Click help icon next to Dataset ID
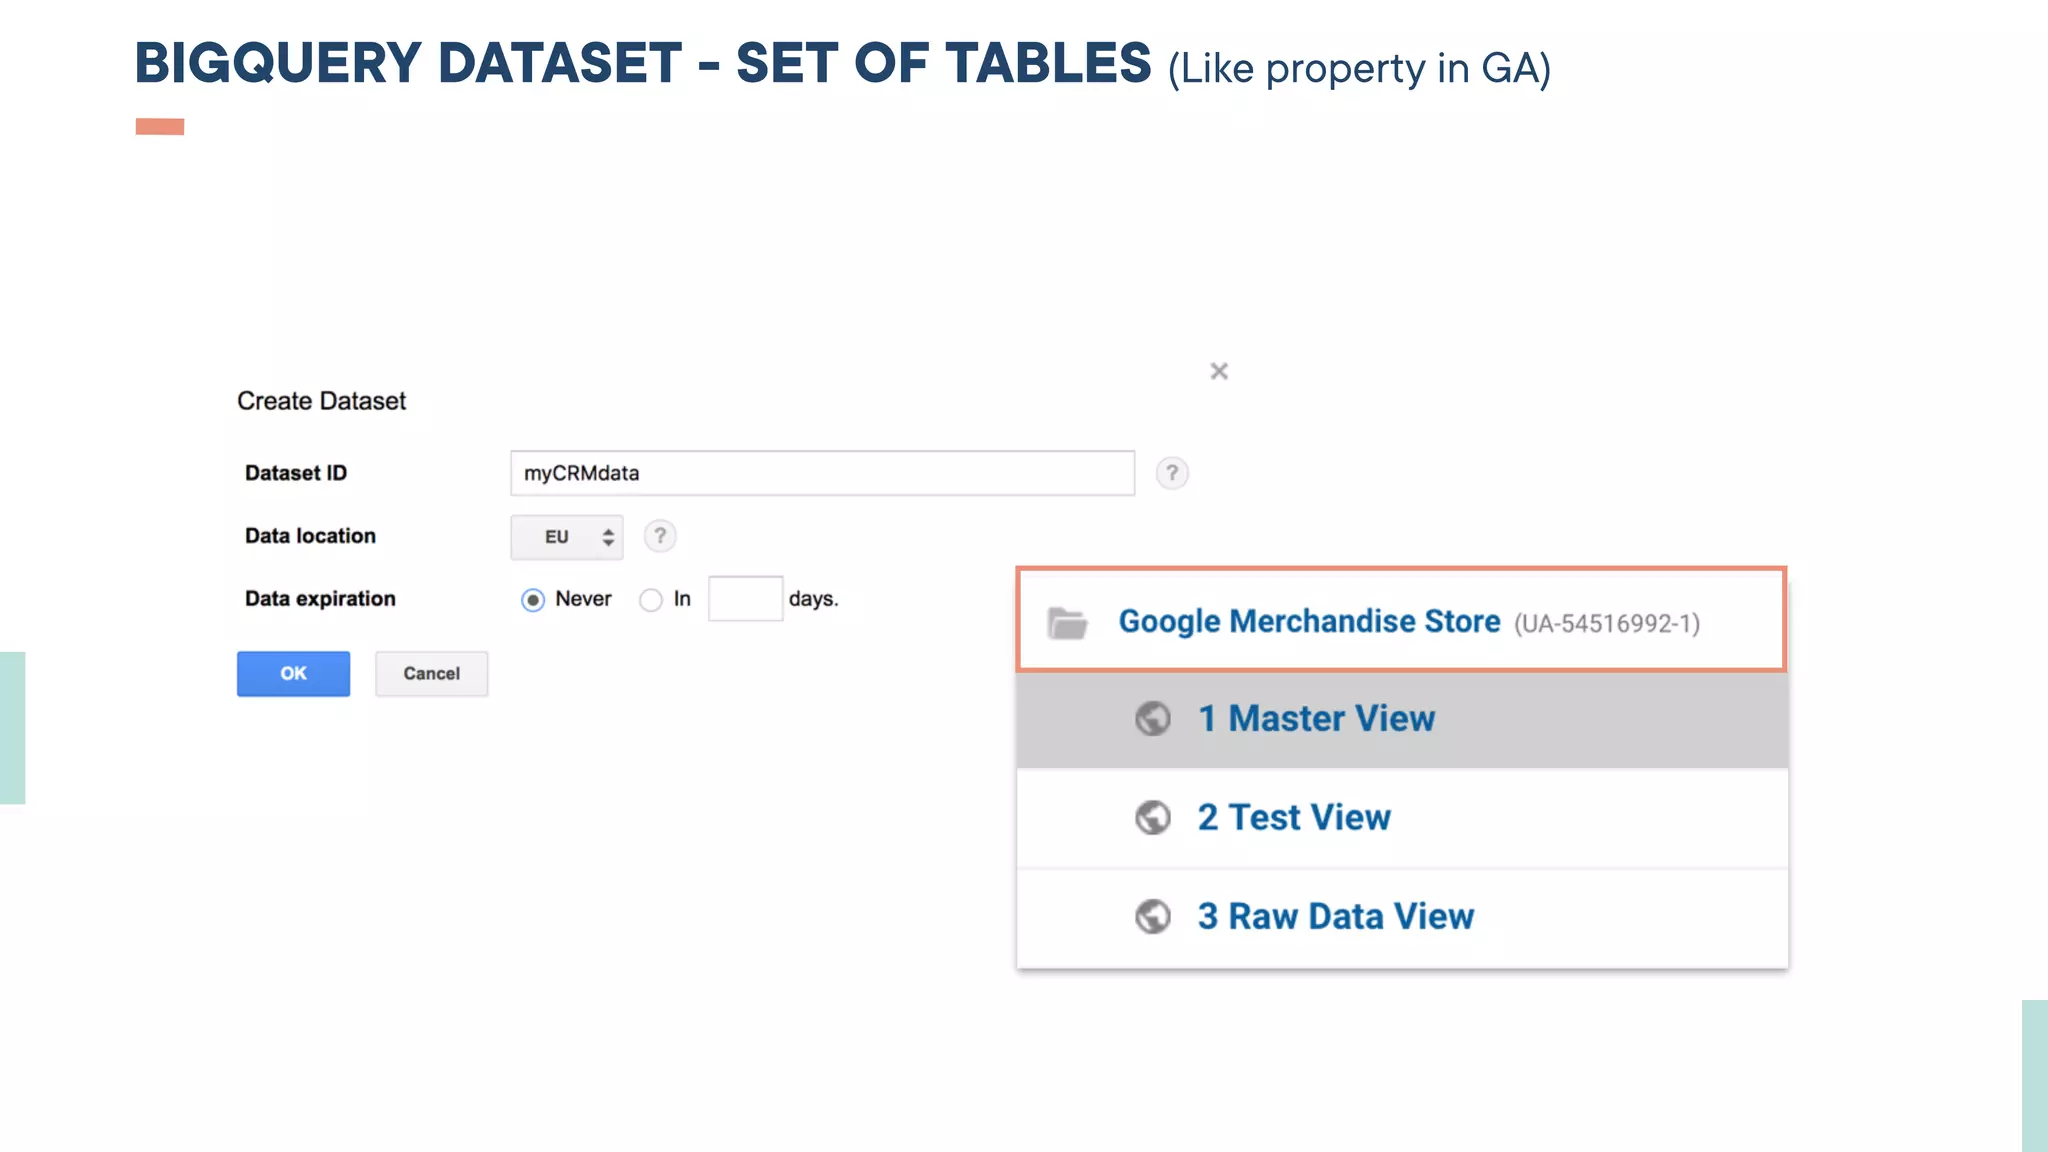This screenshot has width=2048, height=1152. [1172, 473]
